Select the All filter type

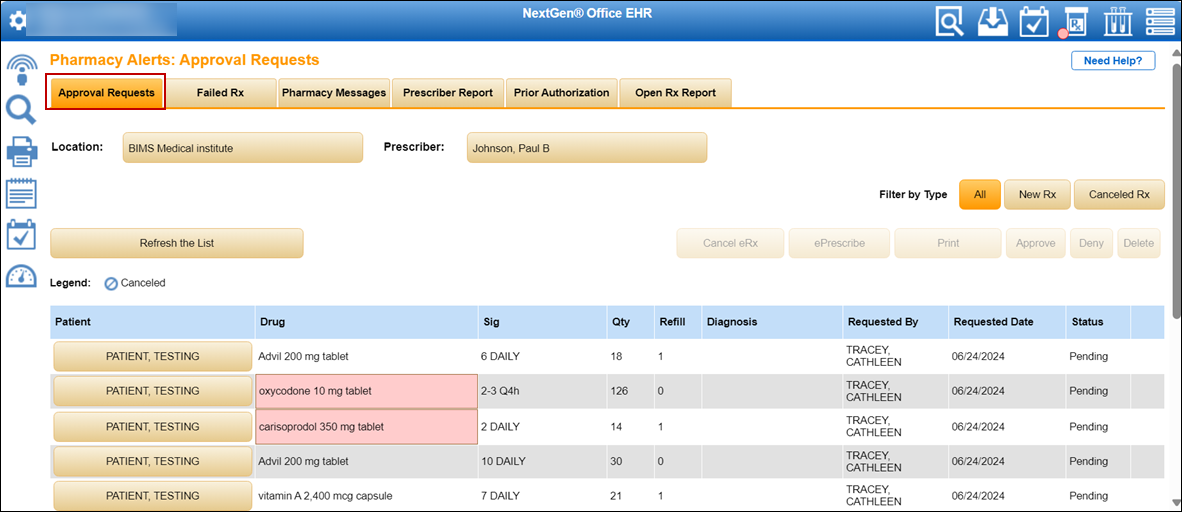pos(979,195)
